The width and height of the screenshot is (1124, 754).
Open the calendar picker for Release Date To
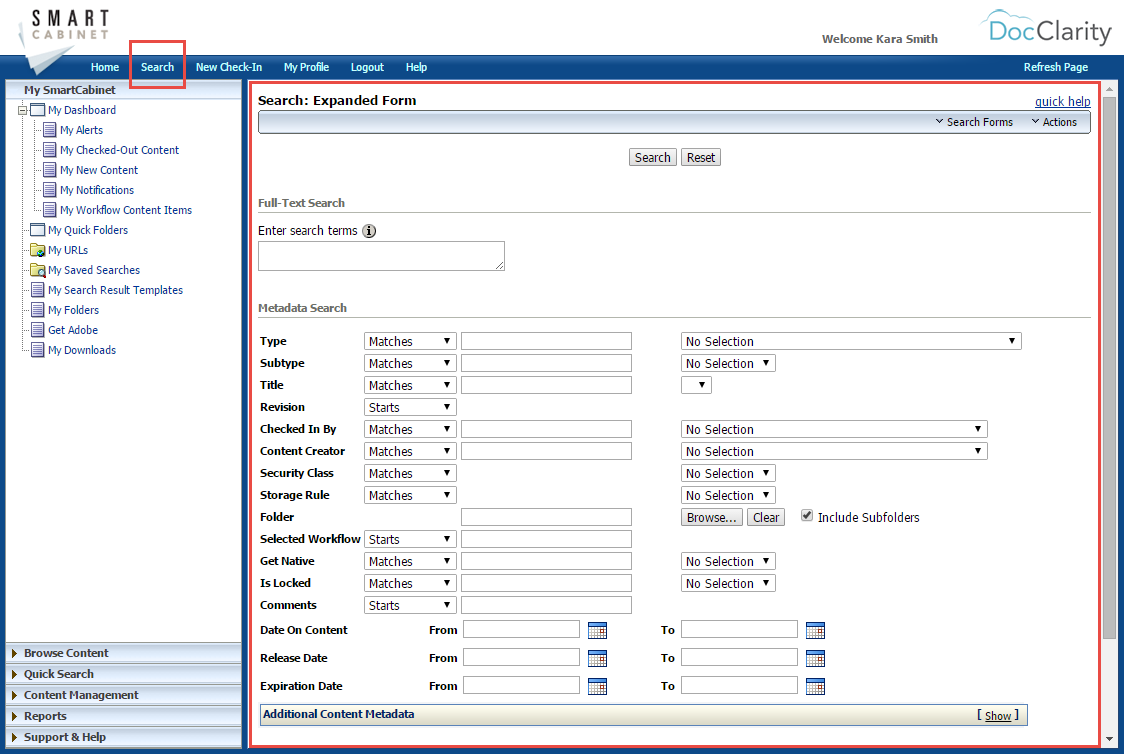click(x=815, y=657)
